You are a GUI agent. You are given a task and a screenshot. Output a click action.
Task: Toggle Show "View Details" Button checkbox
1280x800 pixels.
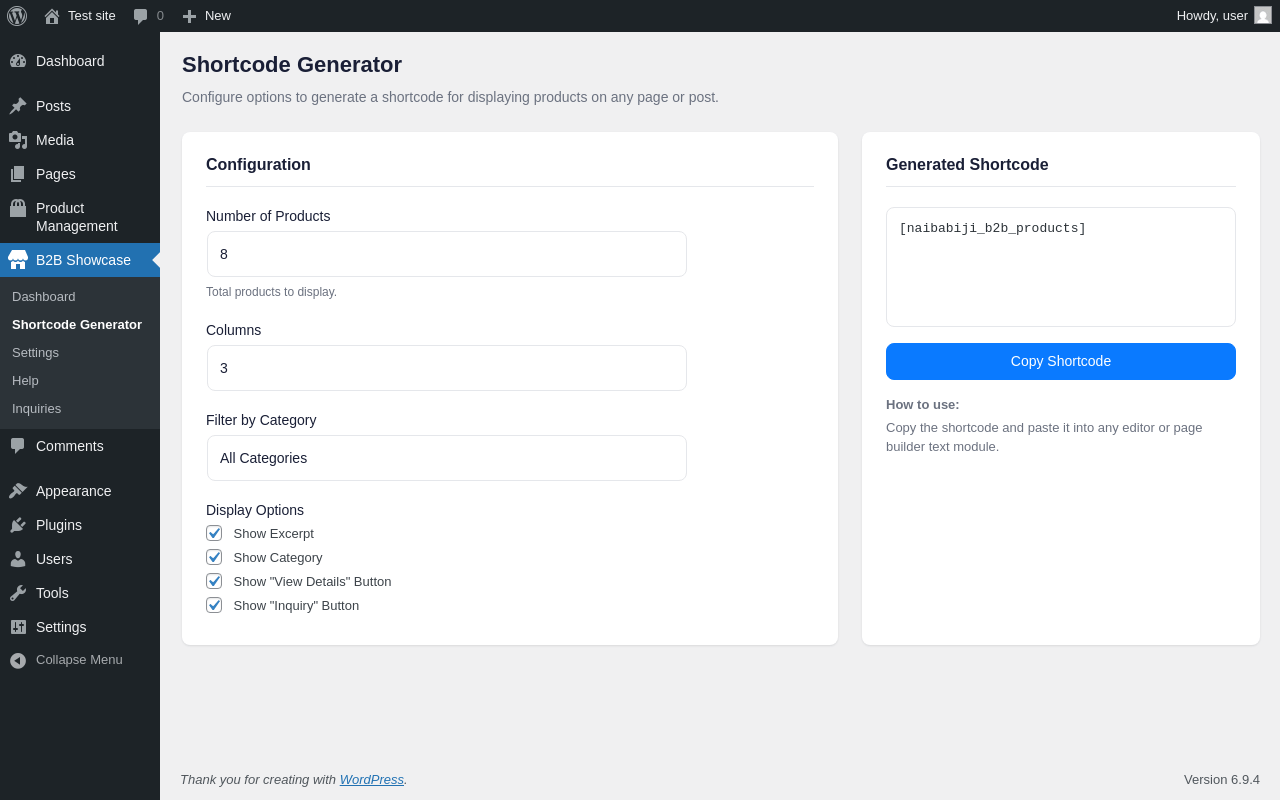click(214, 581)
